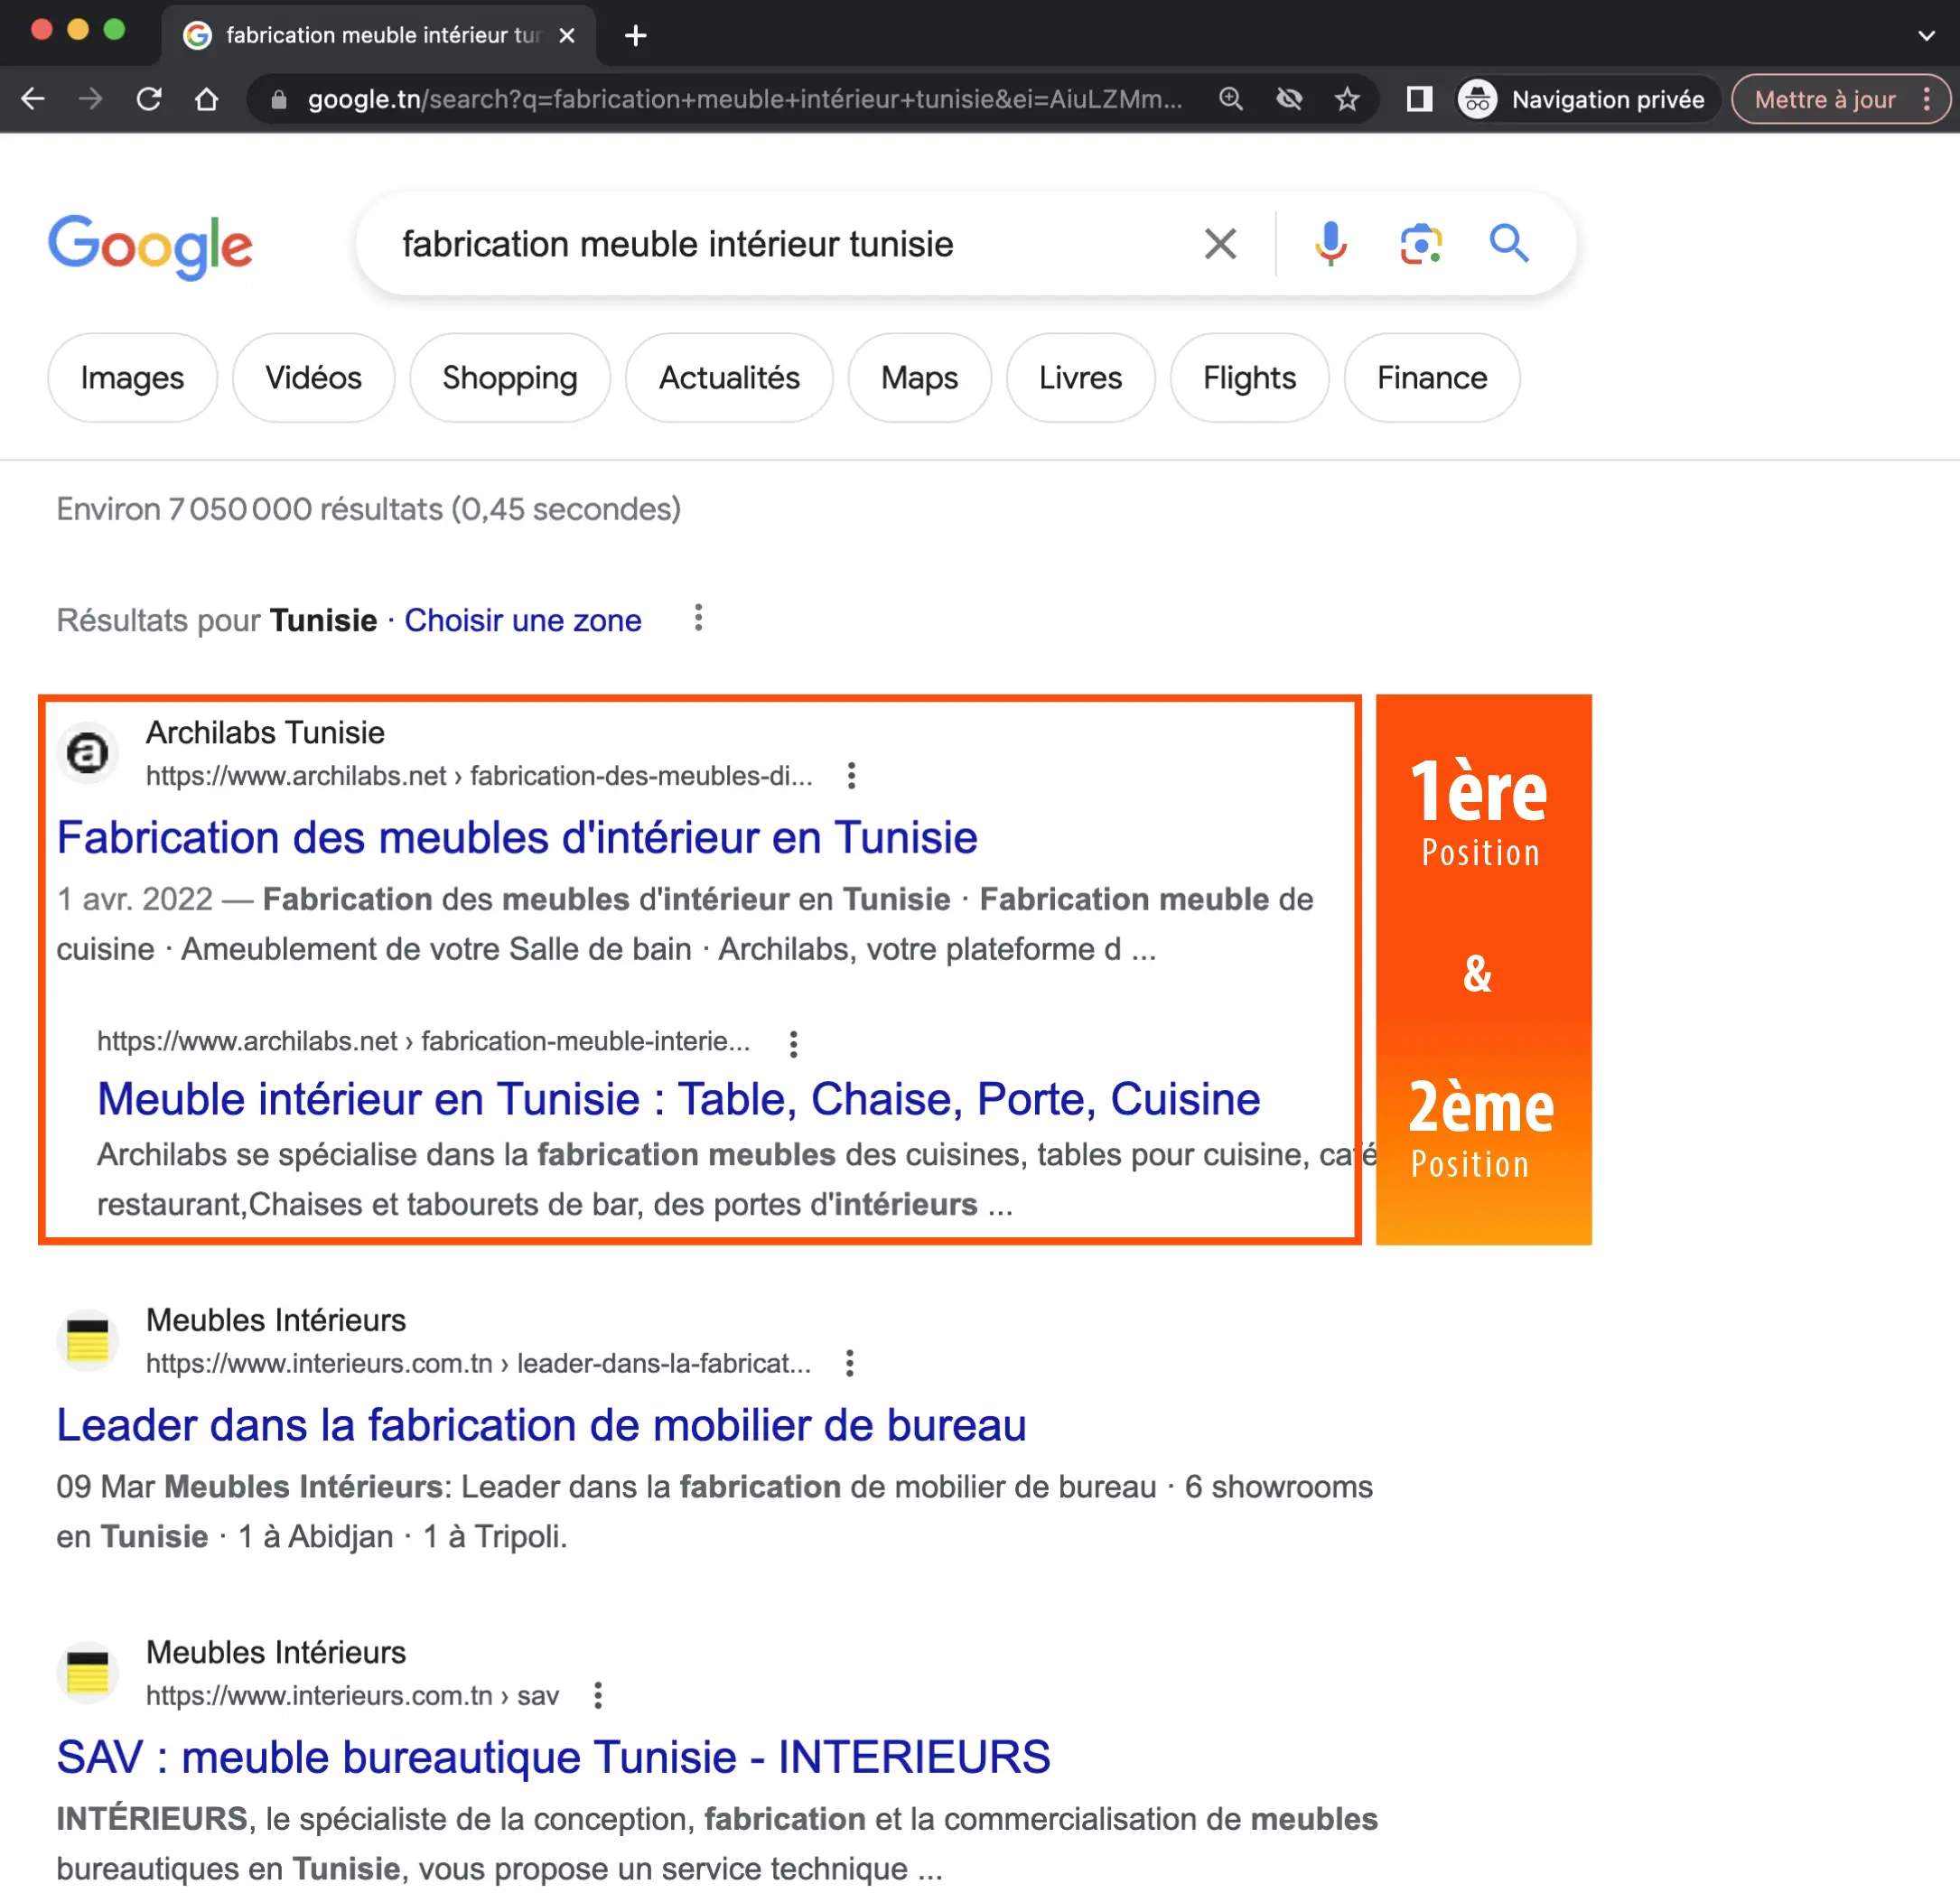Viewport: 1960px width, 1893px height.
Task: Expand the tab search chevron
Action: click(x=1926, y=36)
